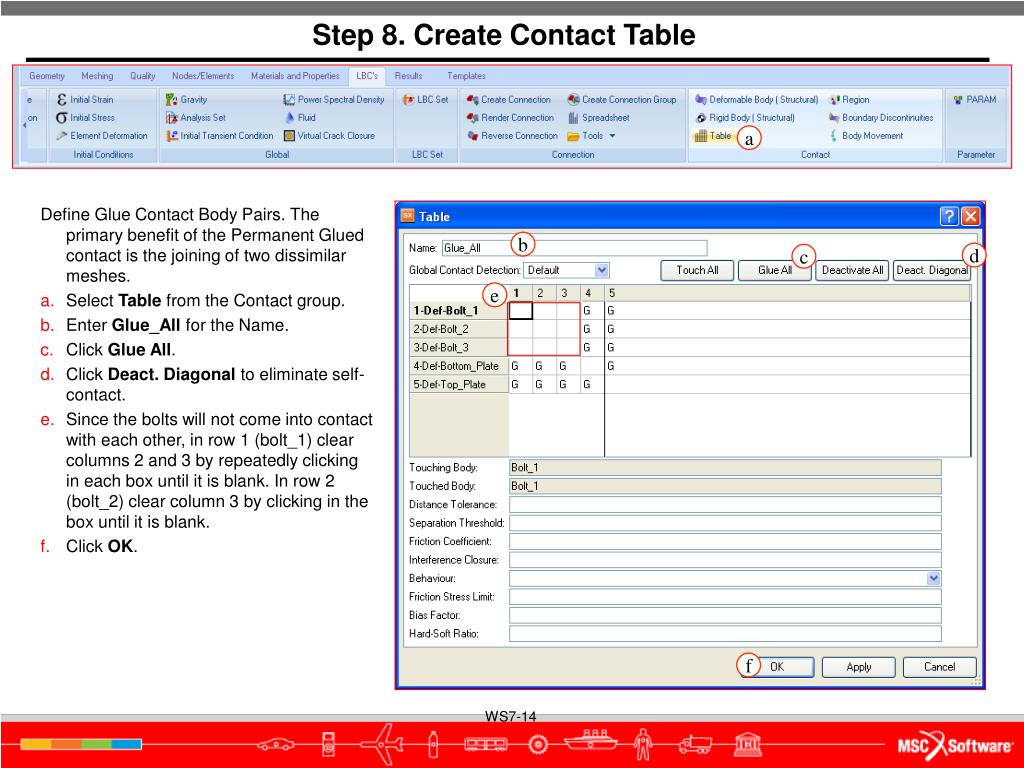
Task: Click the Render Connection icon
Action: 473,118
